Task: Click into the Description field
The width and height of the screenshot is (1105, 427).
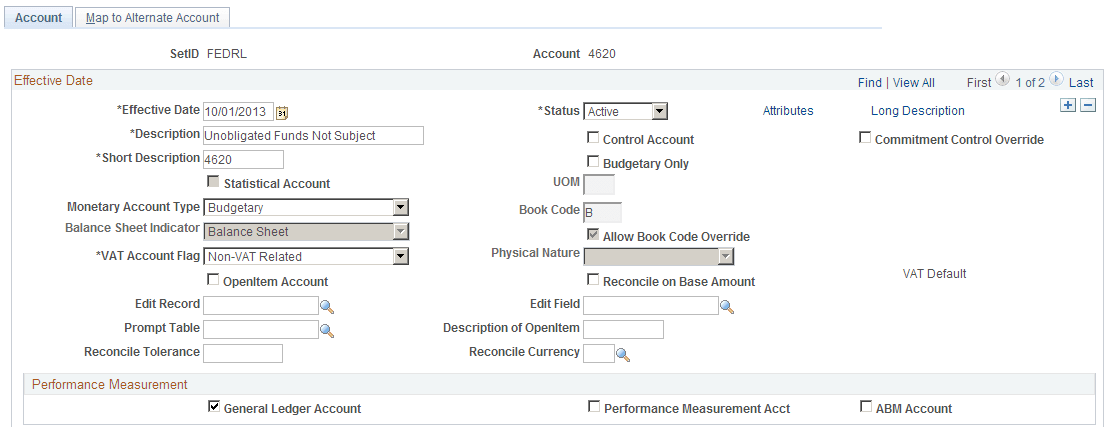Action: (313, 135)
